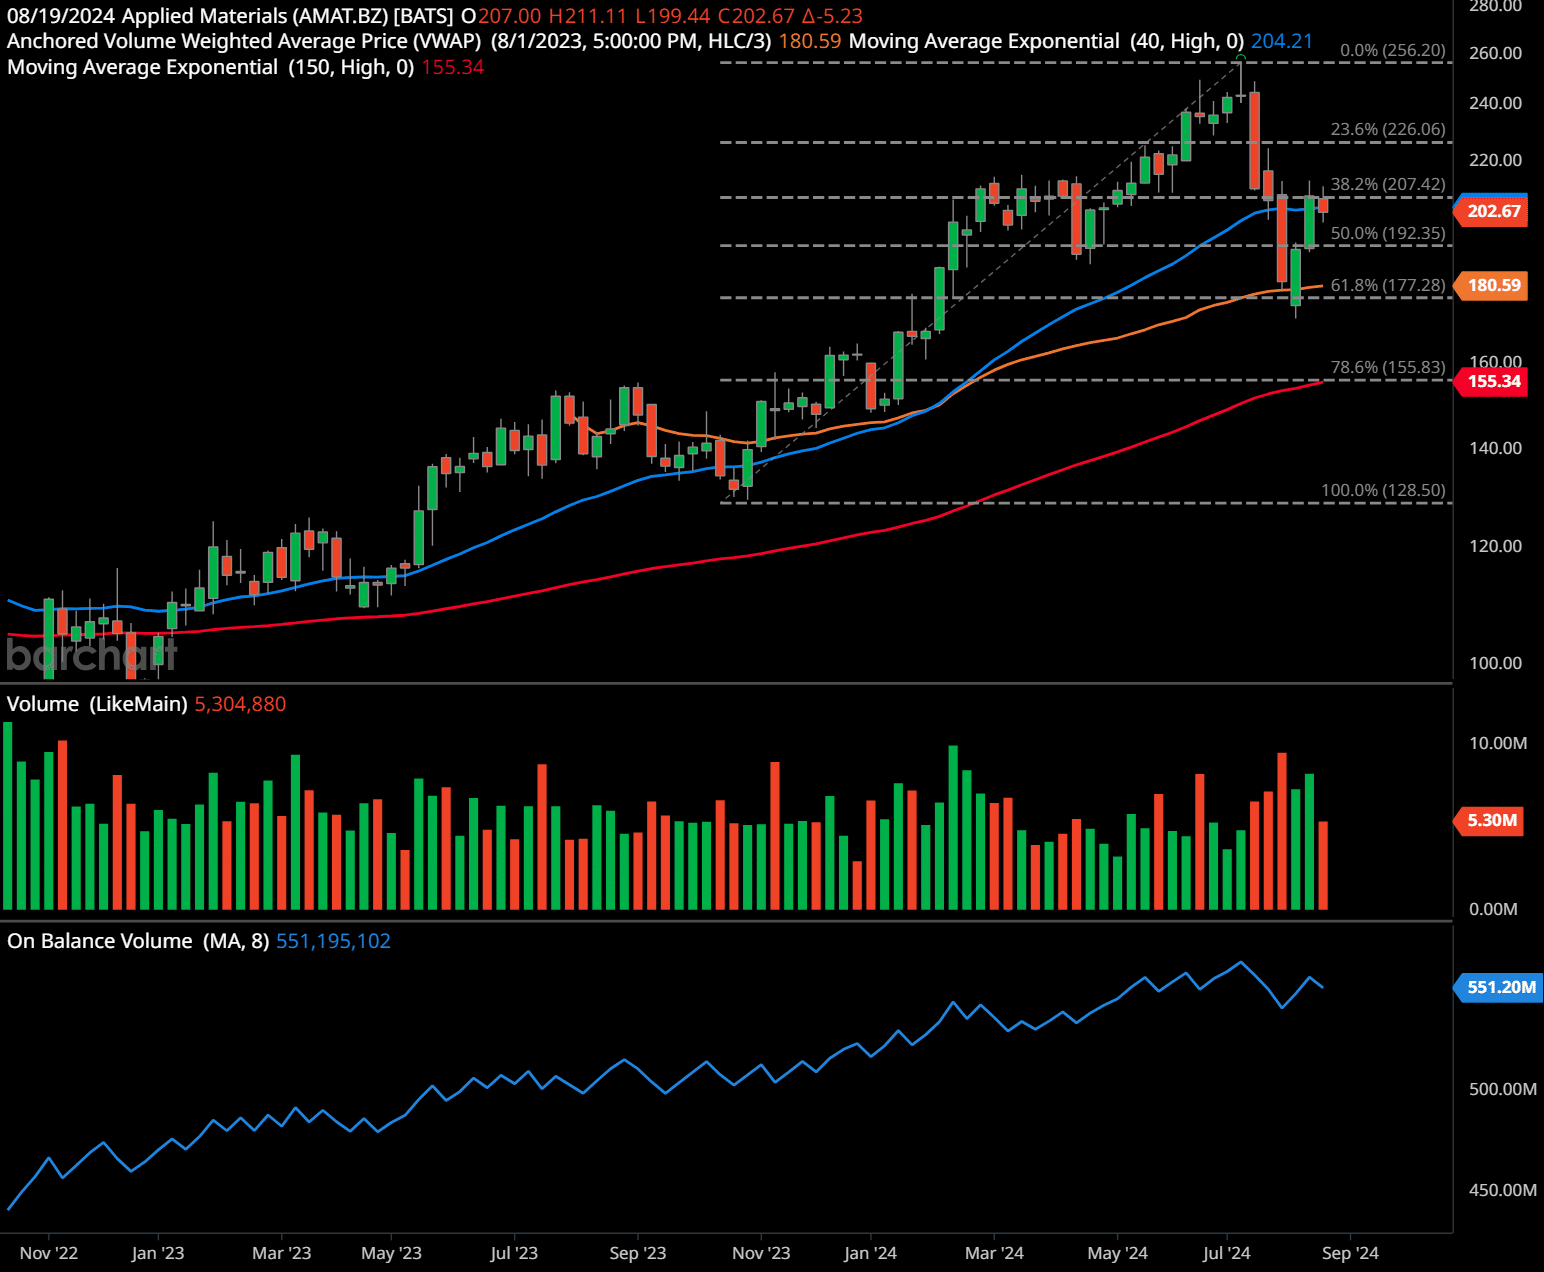
Task: Click the 240.00 price axis label
Action: coord(1495,103)
